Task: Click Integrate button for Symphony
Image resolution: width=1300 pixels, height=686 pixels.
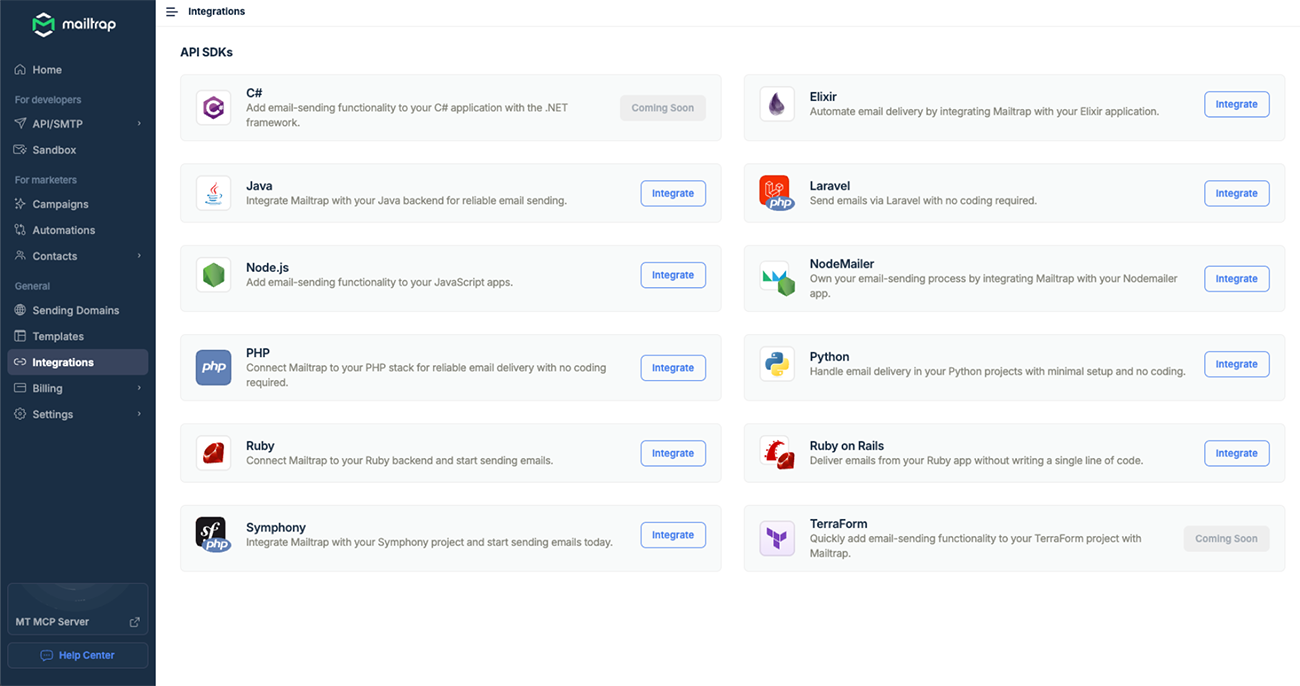Action: tap(673, 535)
